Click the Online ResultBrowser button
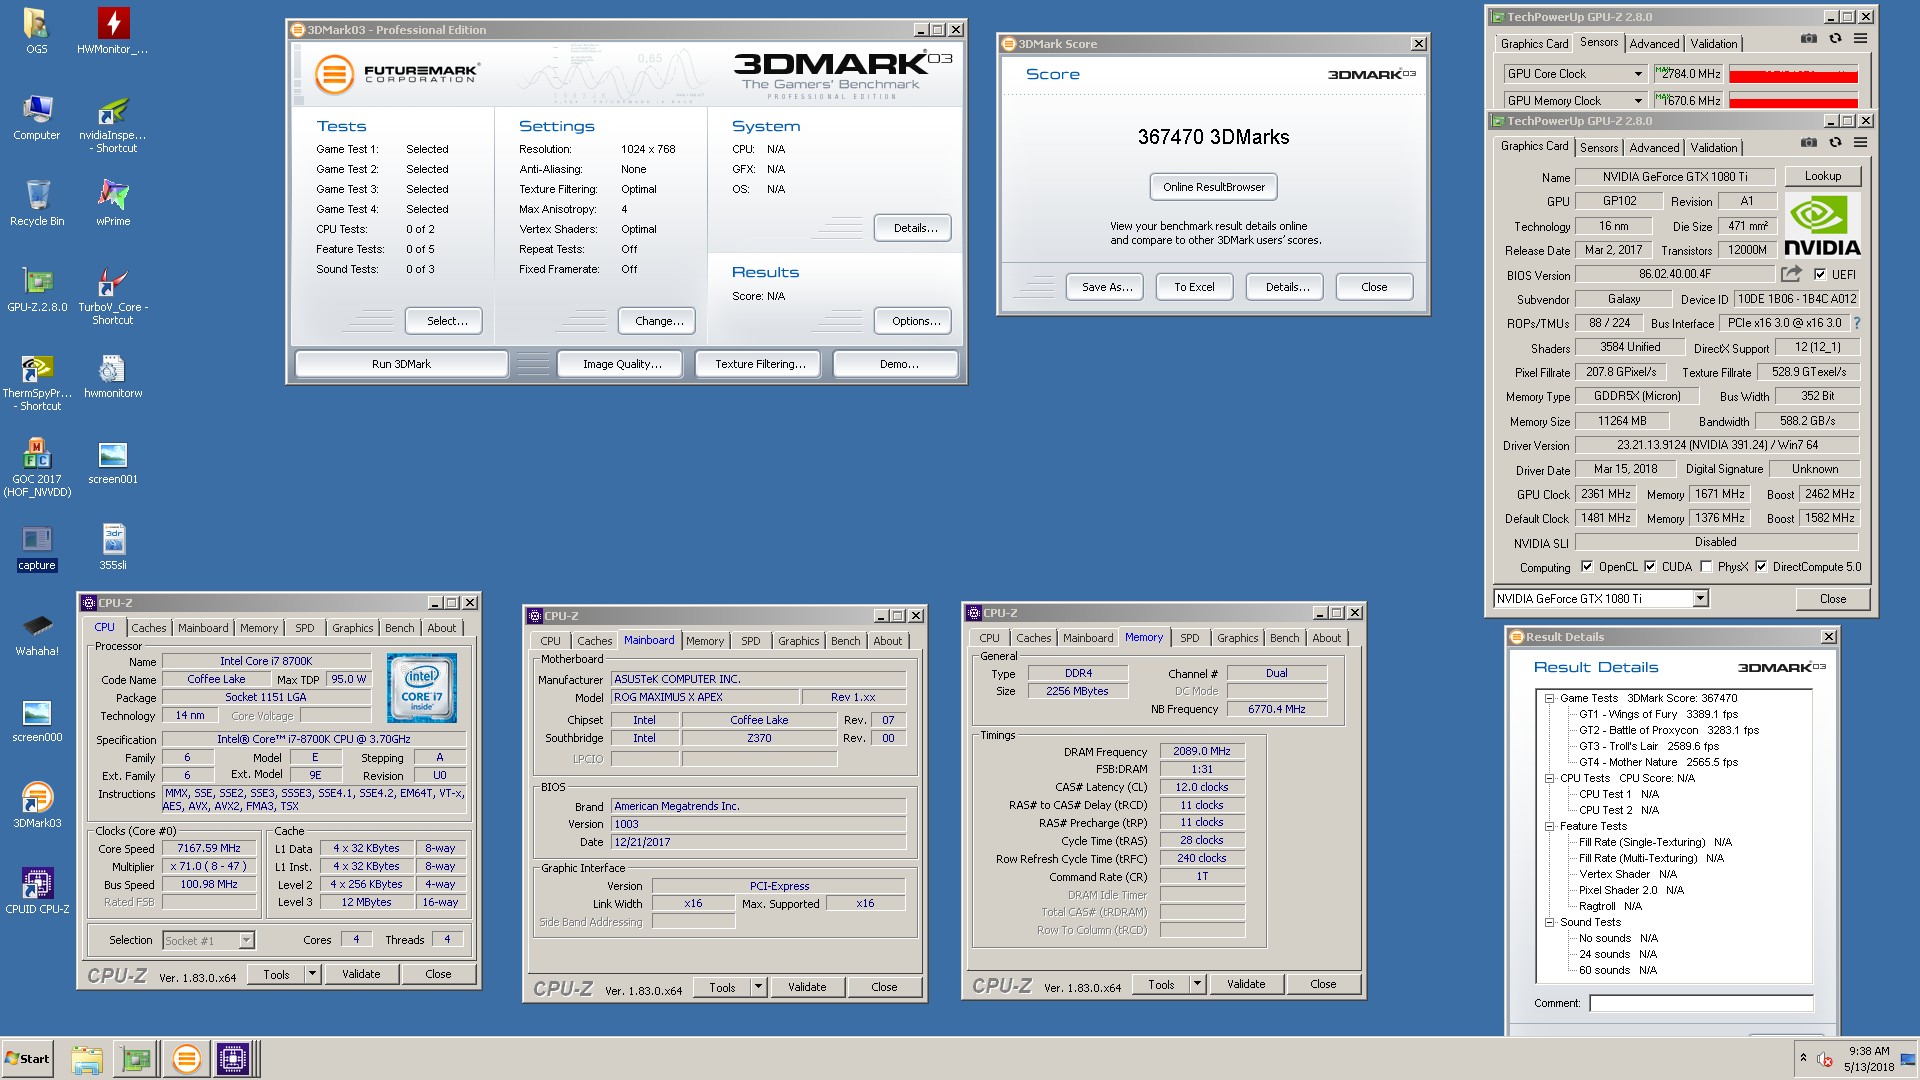 click(1213, 187)
